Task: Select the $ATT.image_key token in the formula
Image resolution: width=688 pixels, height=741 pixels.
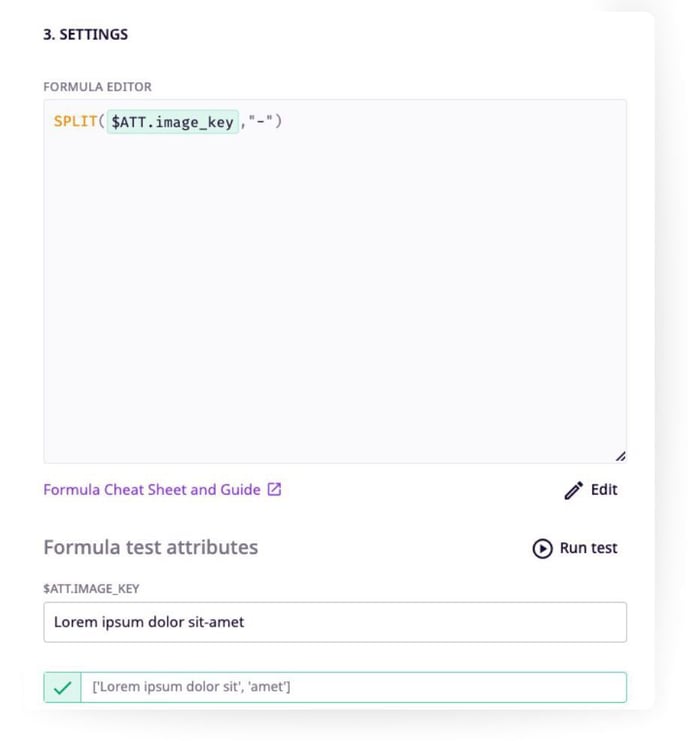Action: pyautogui.click(x=172, y=122)
